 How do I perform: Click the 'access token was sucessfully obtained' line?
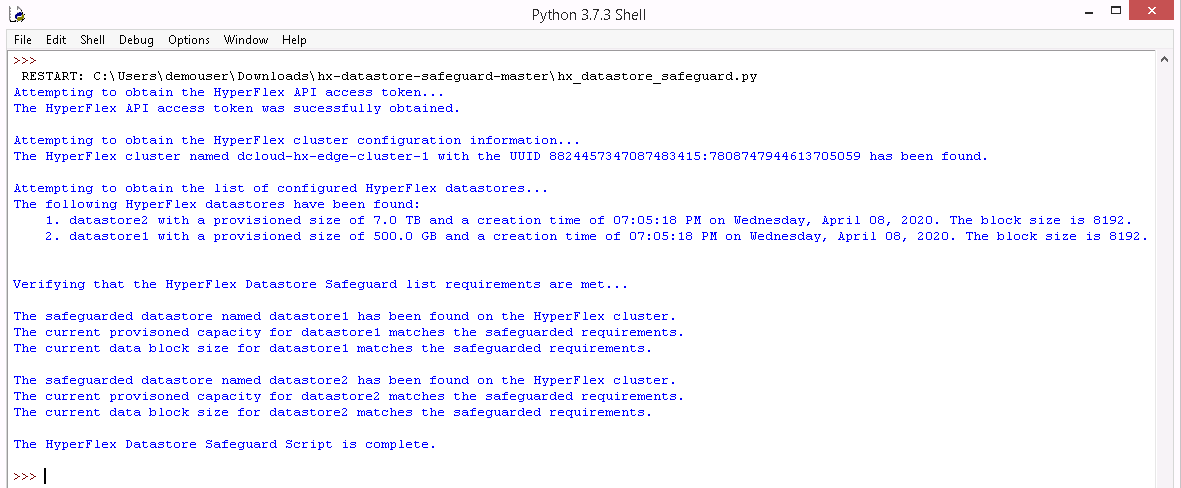click(237, 108)
